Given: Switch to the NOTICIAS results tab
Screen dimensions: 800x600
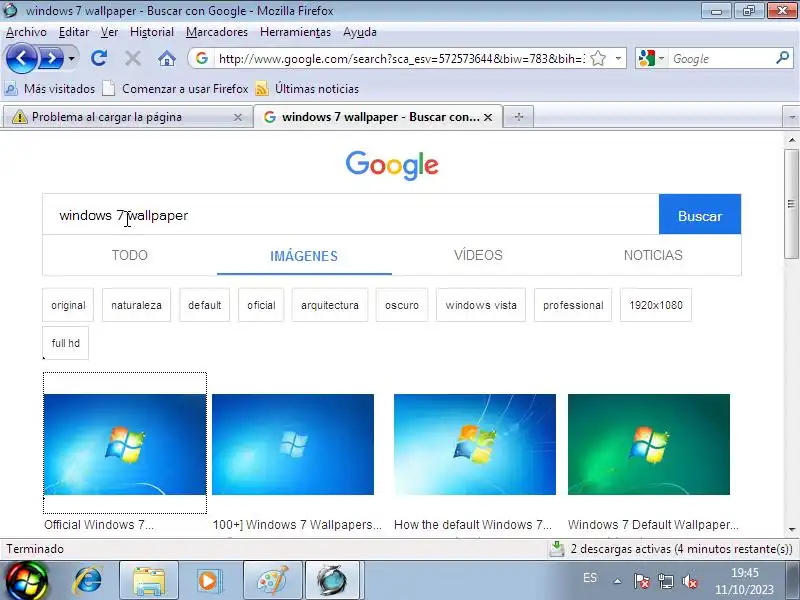Looking at the screenshot, I should click(653, 255).
